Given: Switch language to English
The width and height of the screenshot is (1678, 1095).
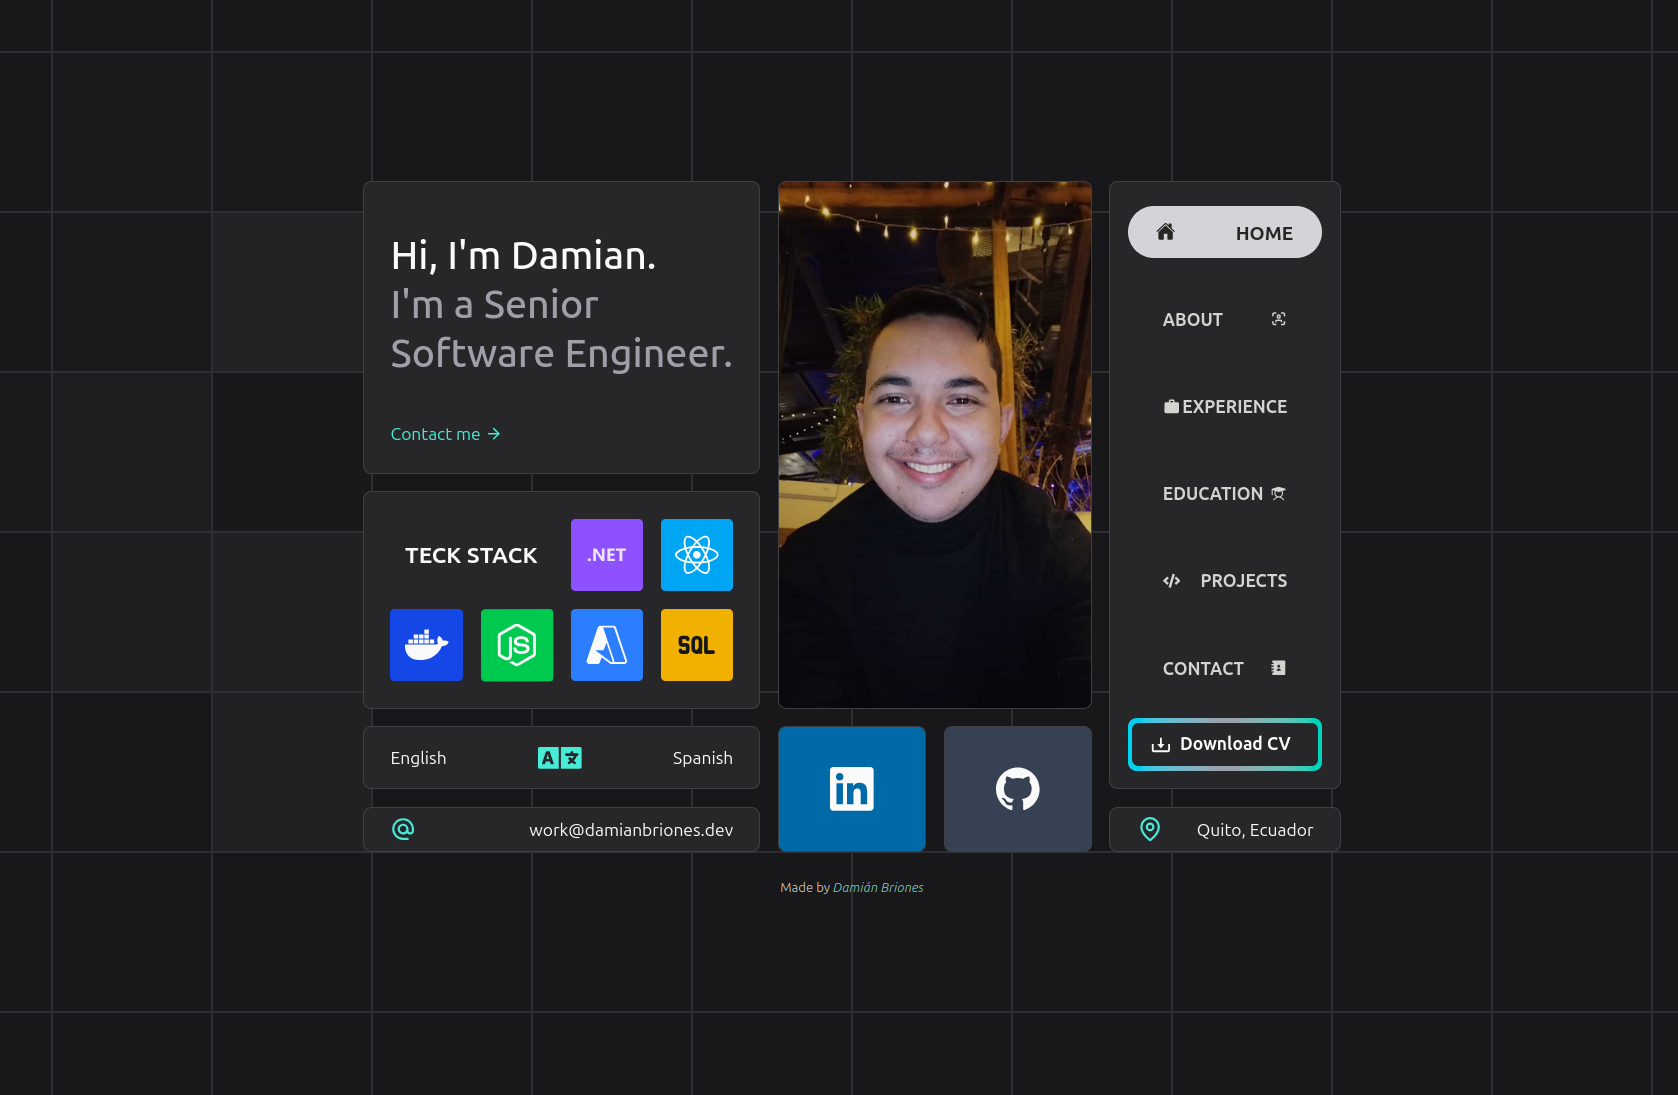Looking at the screenshot, I should click(x=418, y=758).
